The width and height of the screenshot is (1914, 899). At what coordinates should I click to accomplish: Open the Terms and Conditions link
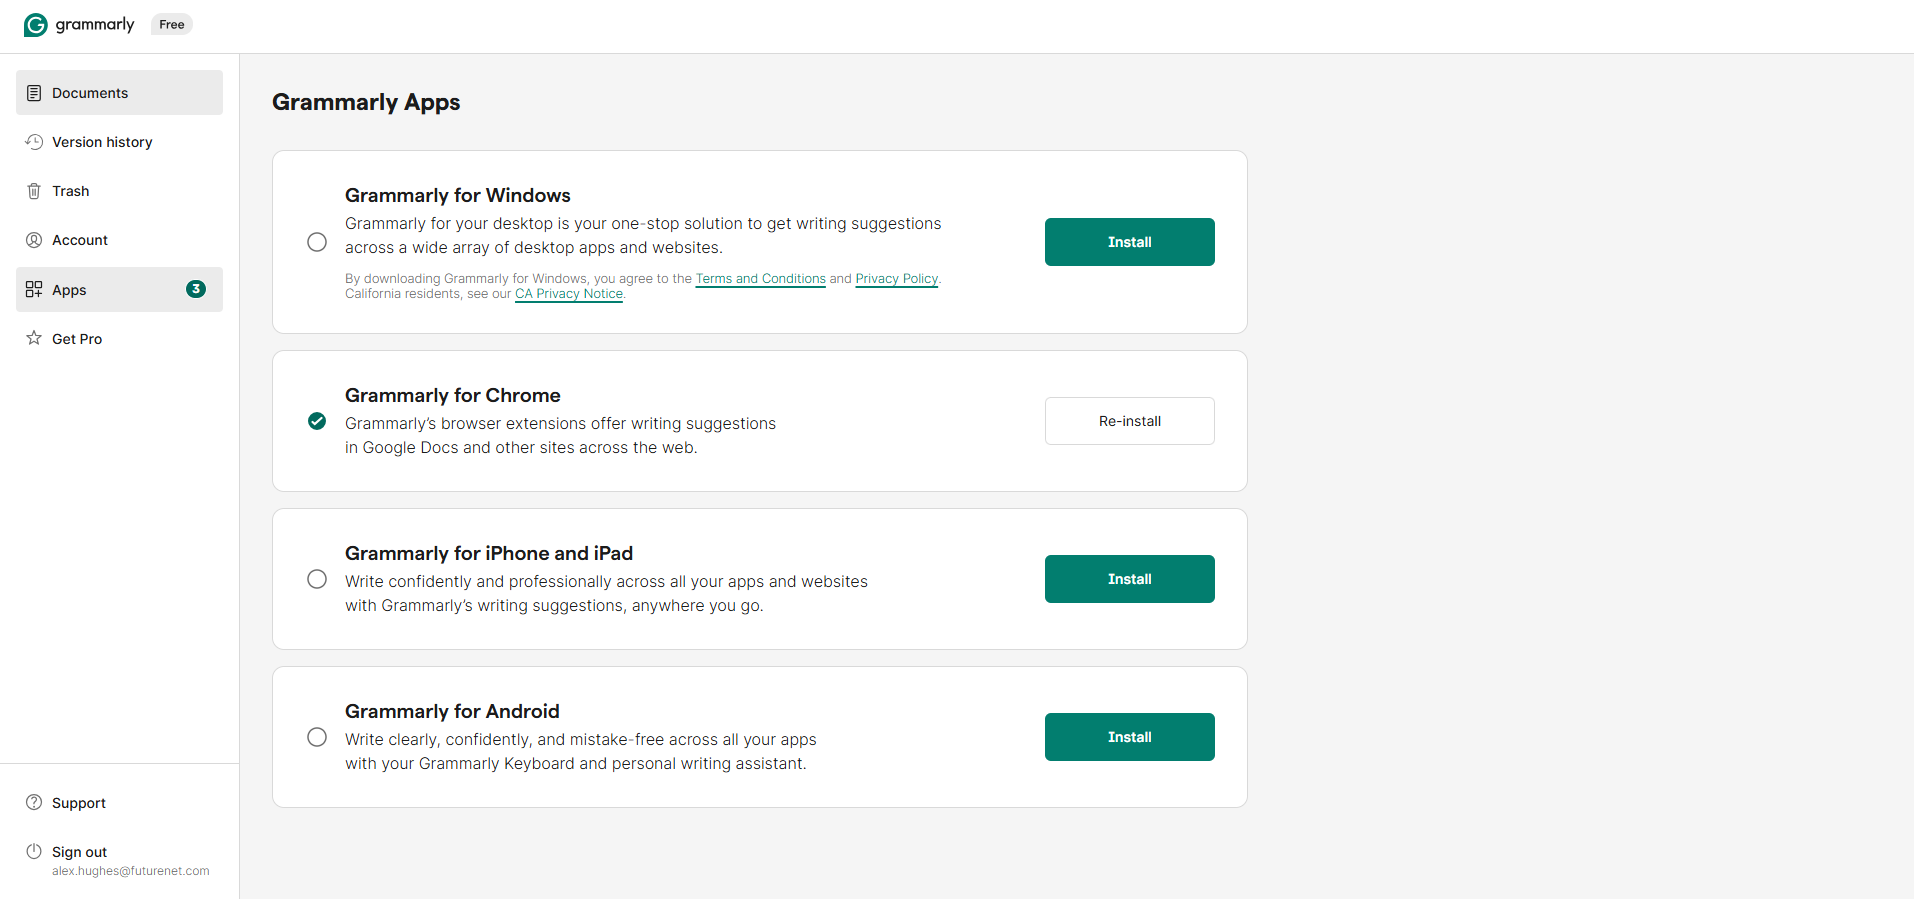pos(760,278)
